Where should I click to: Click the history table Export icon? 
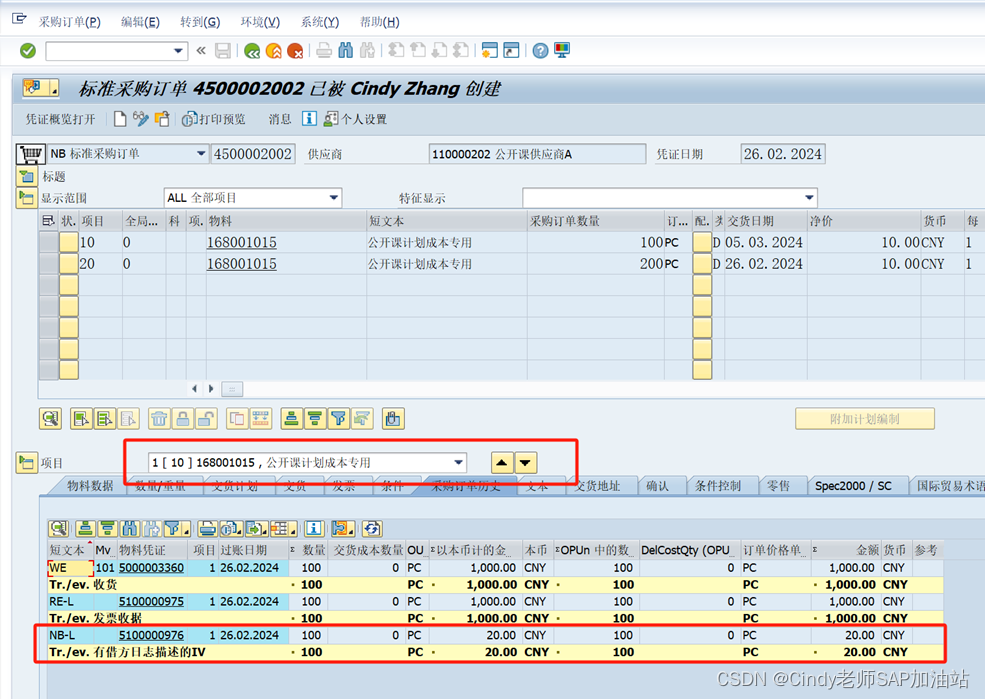(256, 529)
